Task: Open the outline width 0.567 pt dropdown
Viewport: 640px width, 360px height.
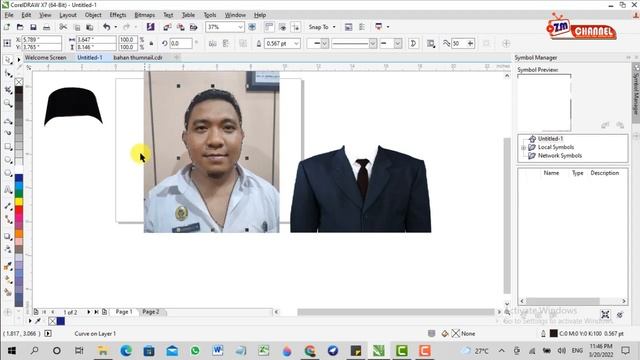Action: point(296,43)
